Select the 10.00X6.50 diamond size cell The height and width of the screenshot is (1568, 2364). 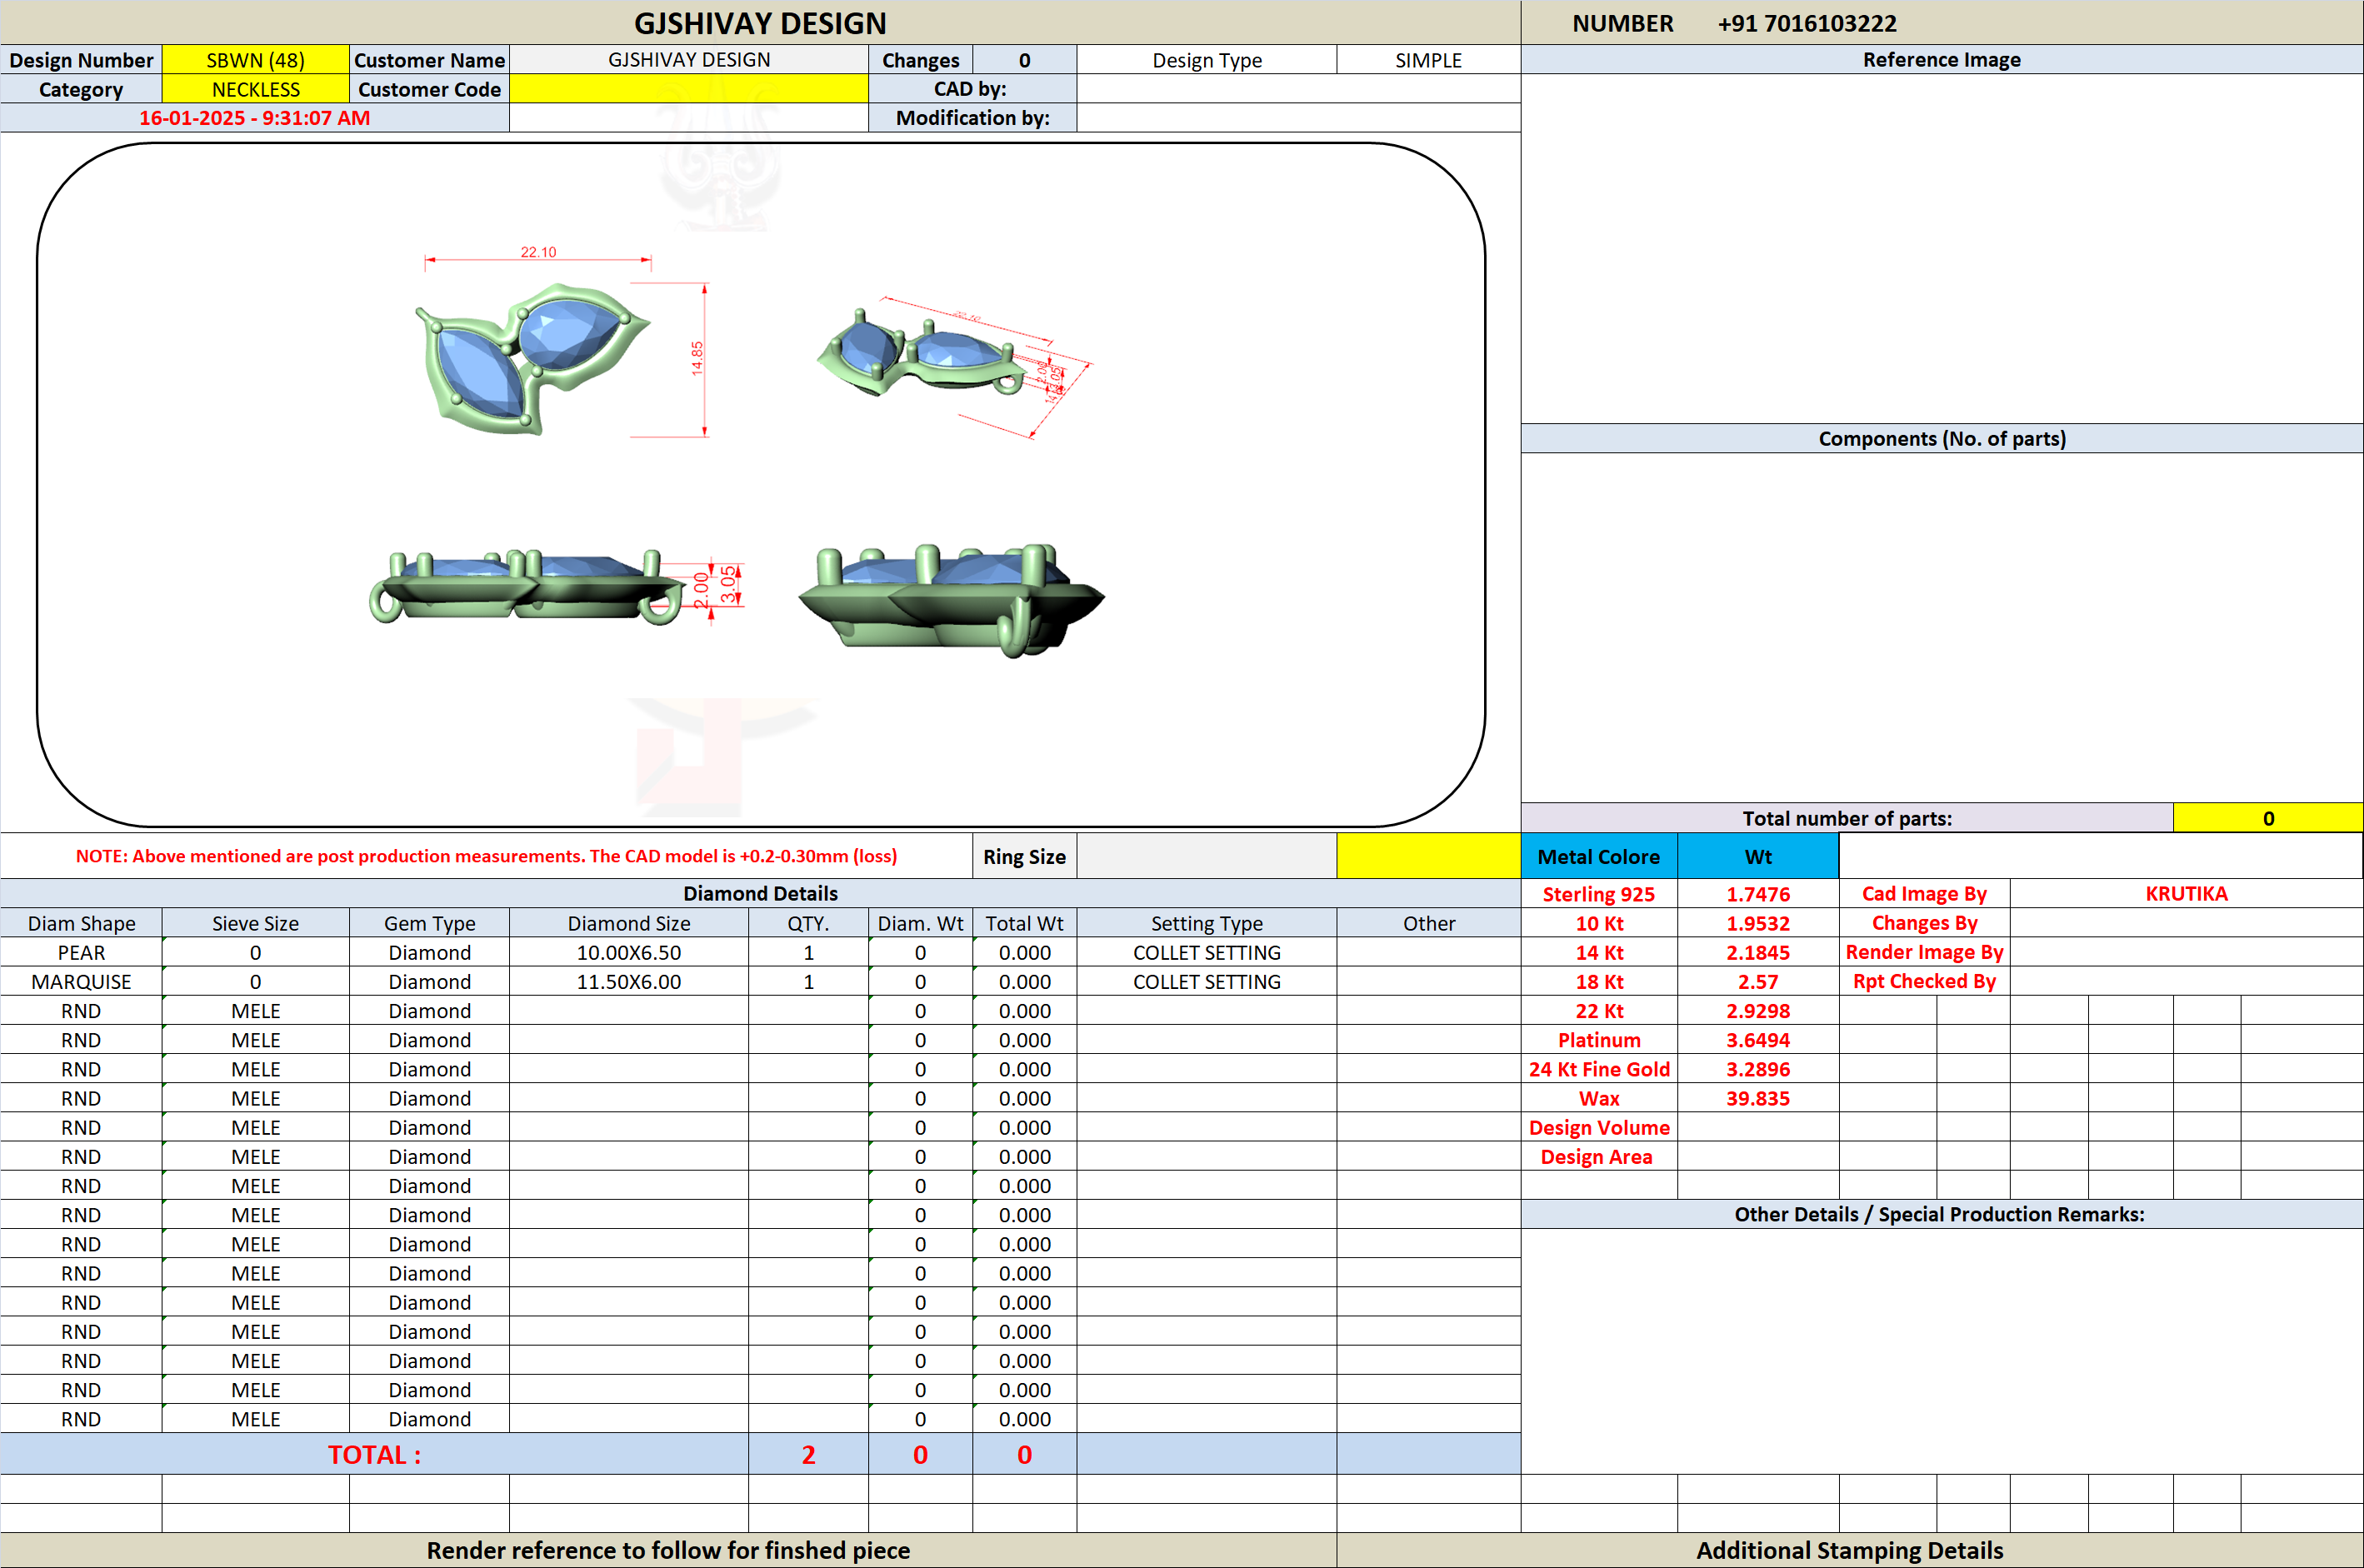click(x=628, y=952)
